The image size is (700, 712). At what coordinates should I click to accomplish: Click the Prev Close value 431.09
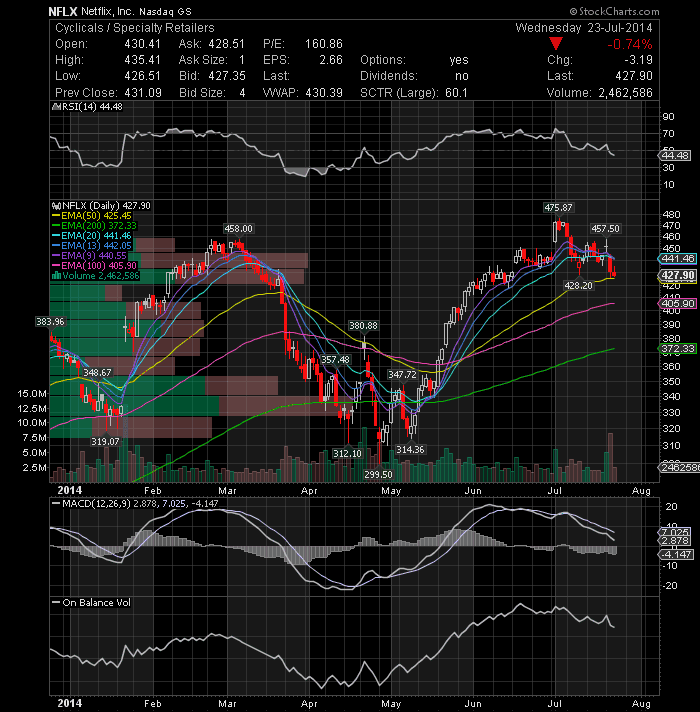(143, 93)
